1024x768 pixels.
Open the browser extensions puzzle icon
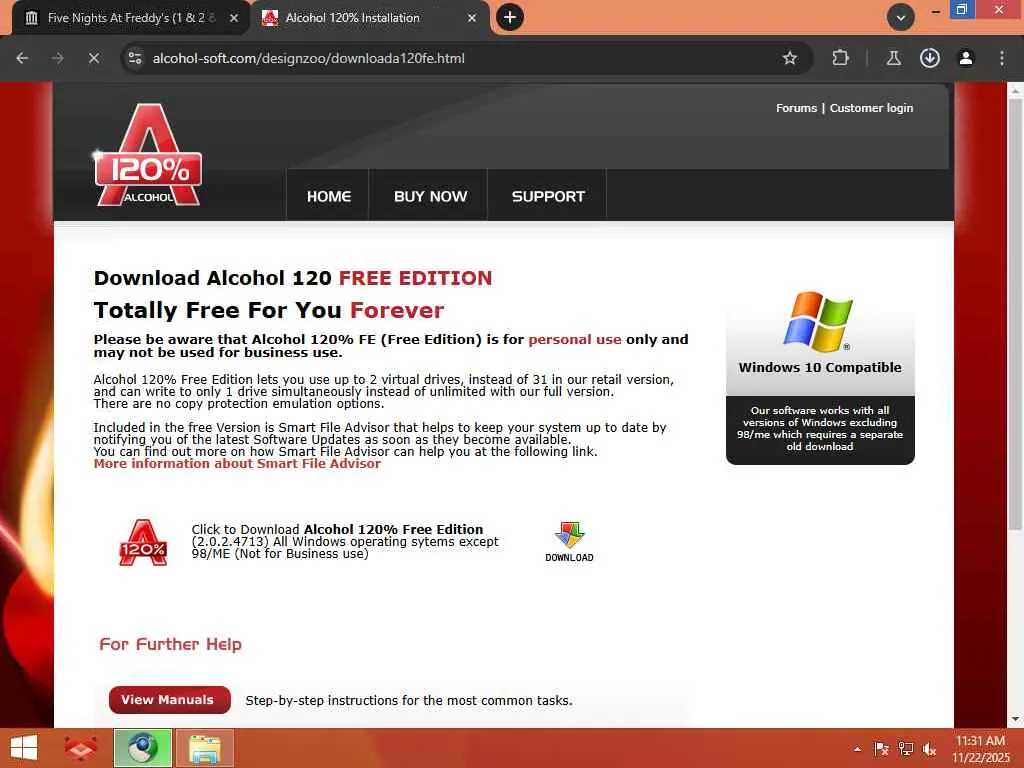(840, 58)
